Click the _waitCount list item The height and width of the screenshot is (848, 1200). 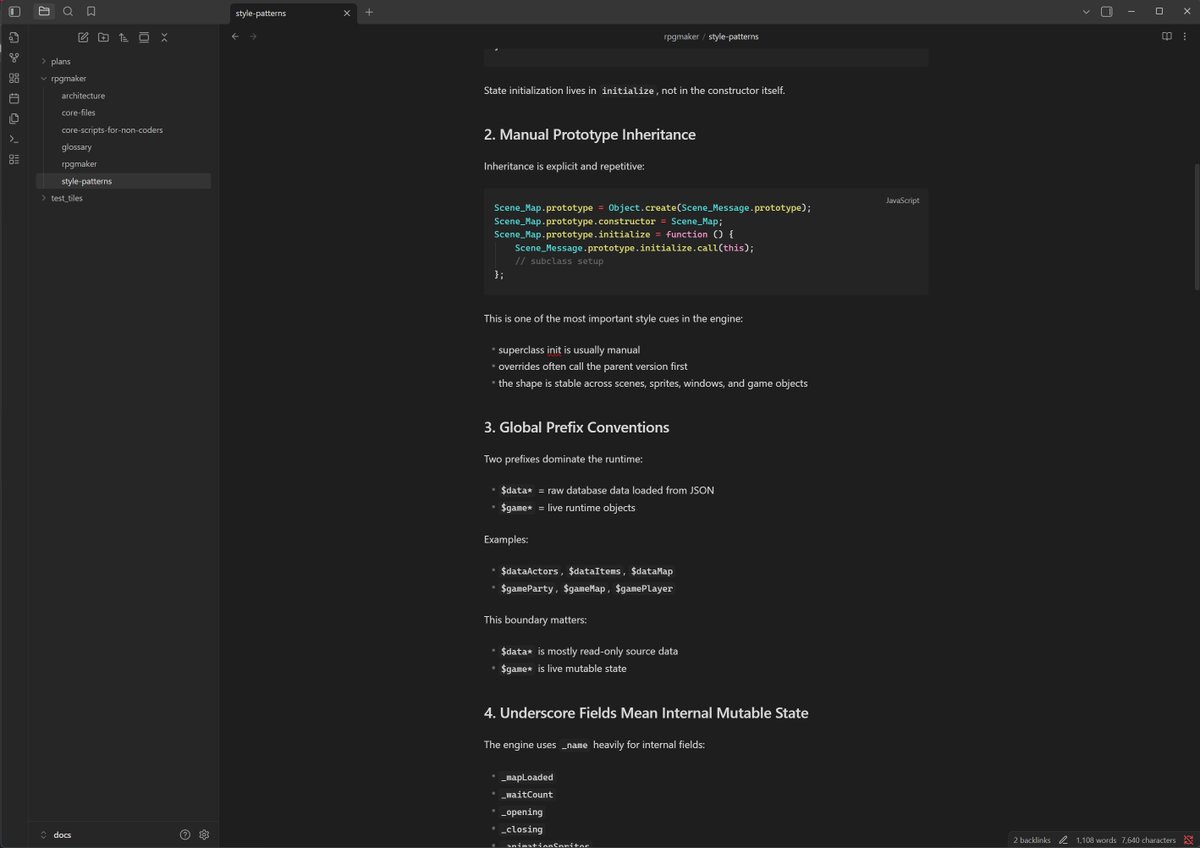coord(527,795)
